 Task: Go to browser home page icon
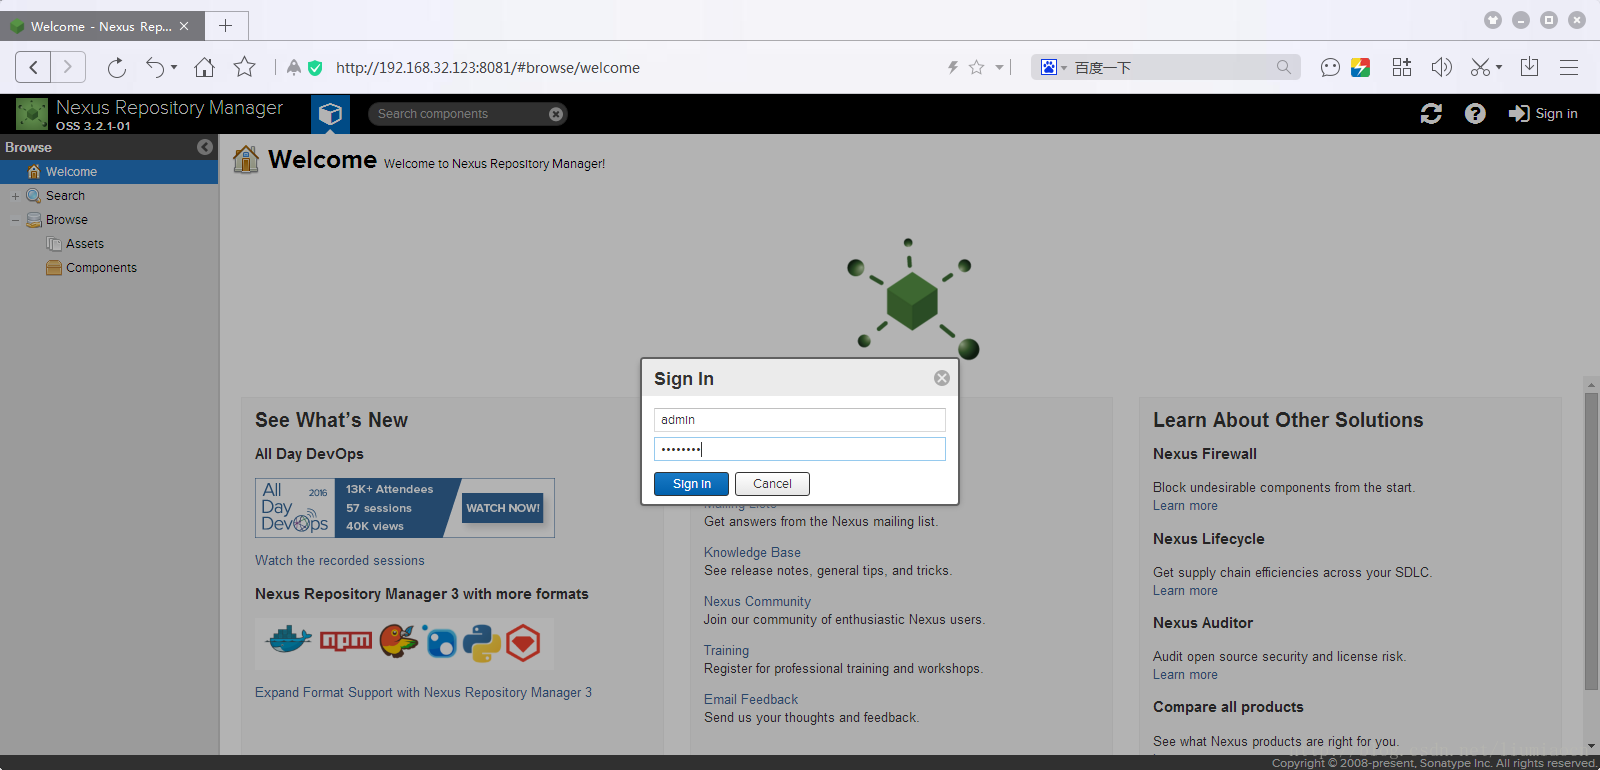coord(204,67)
